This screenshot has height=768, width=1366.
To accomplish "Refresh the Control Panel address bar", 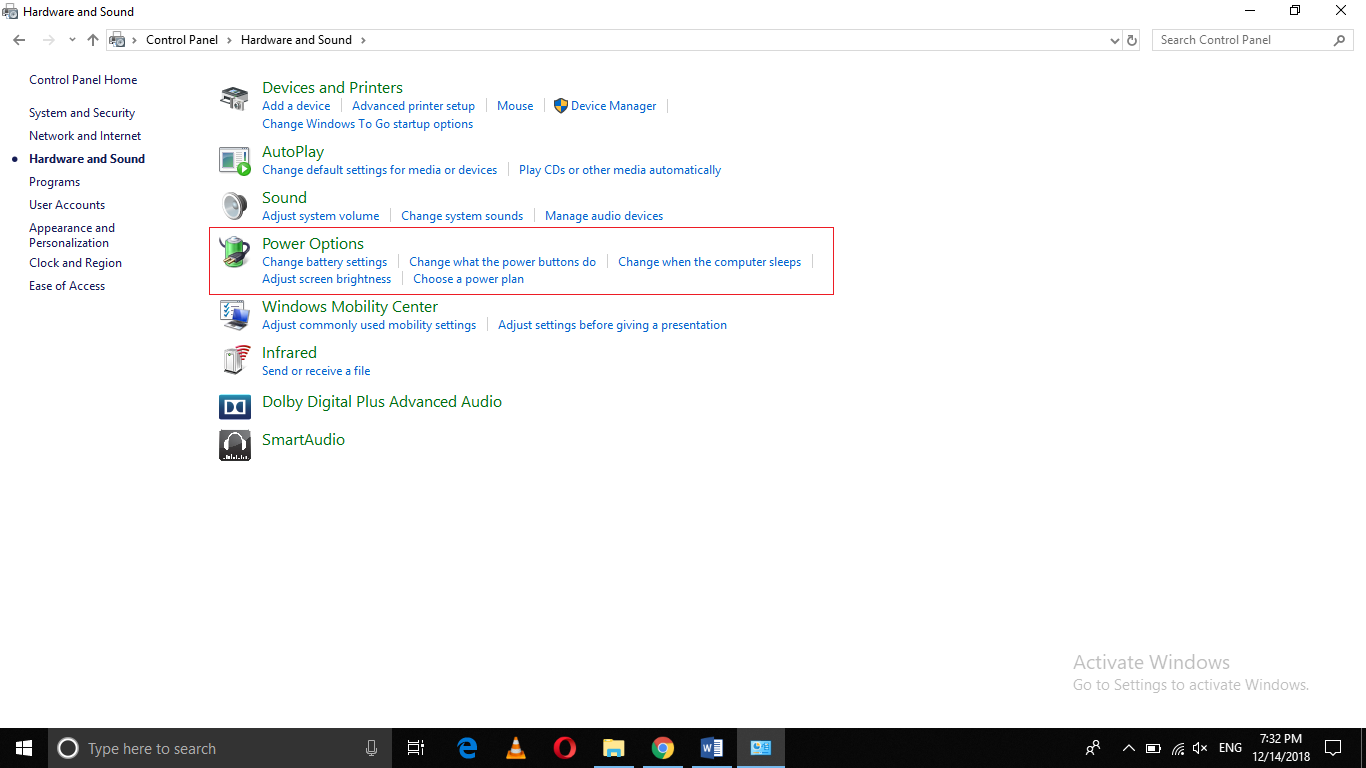I will [x=1132, y=40].
